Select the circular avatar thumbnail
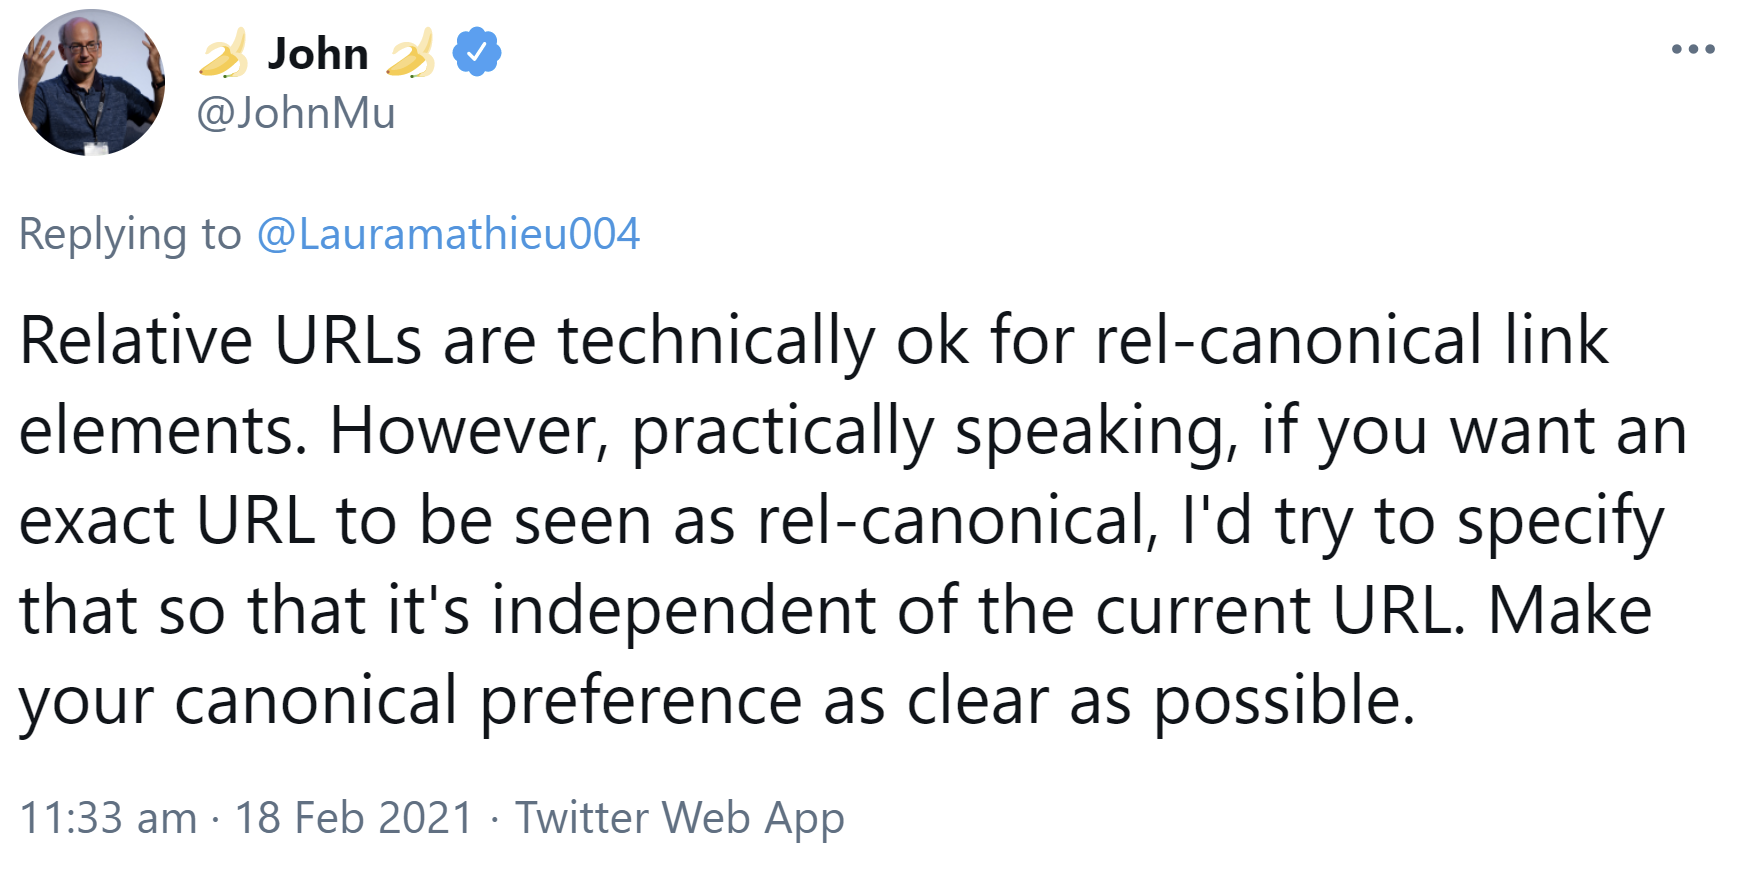Viewport: 1746px width, 880px height. [91, 85]
